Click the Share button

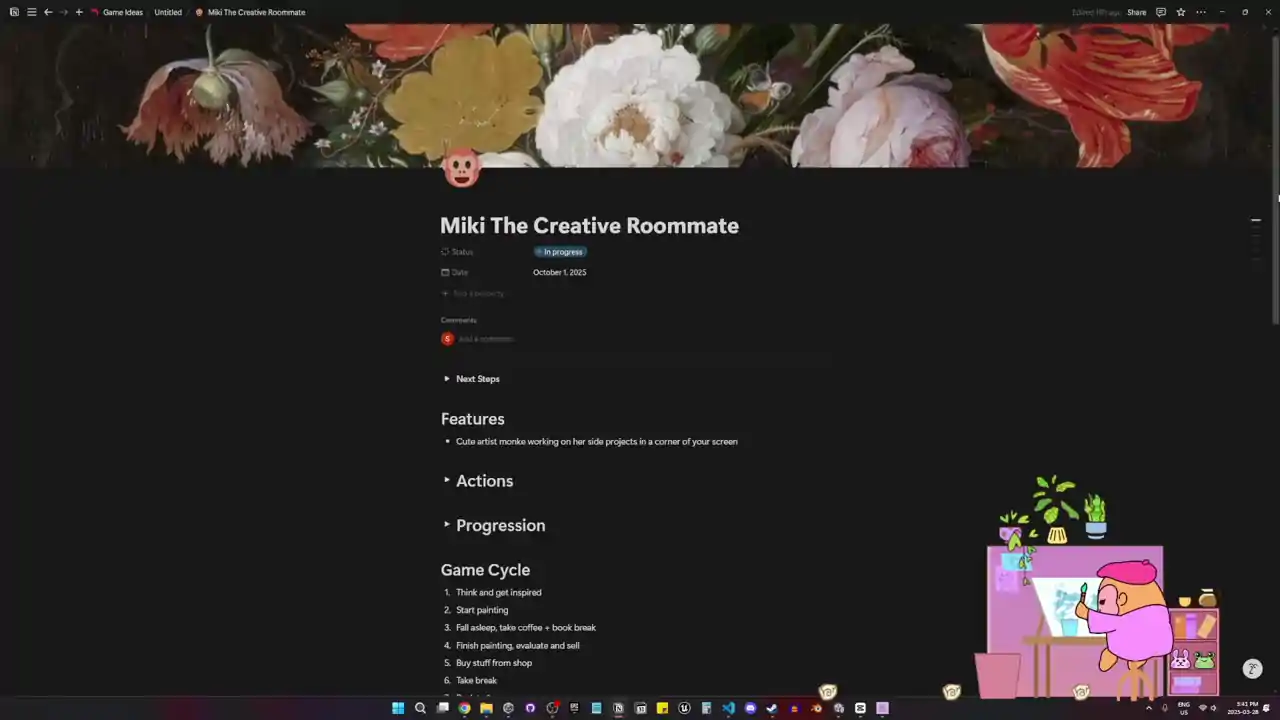(x=1136, y=12)
